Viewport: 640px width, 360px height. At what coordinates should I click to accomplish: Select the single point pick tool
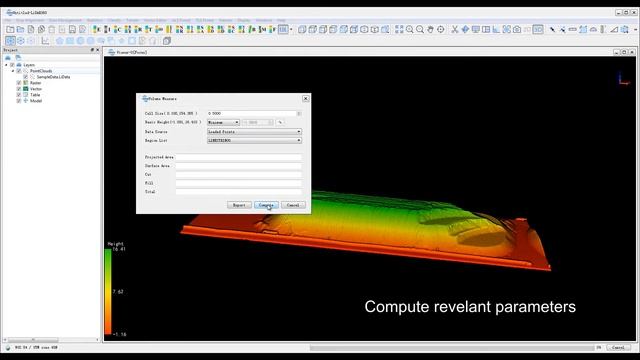tap(552, 29)
